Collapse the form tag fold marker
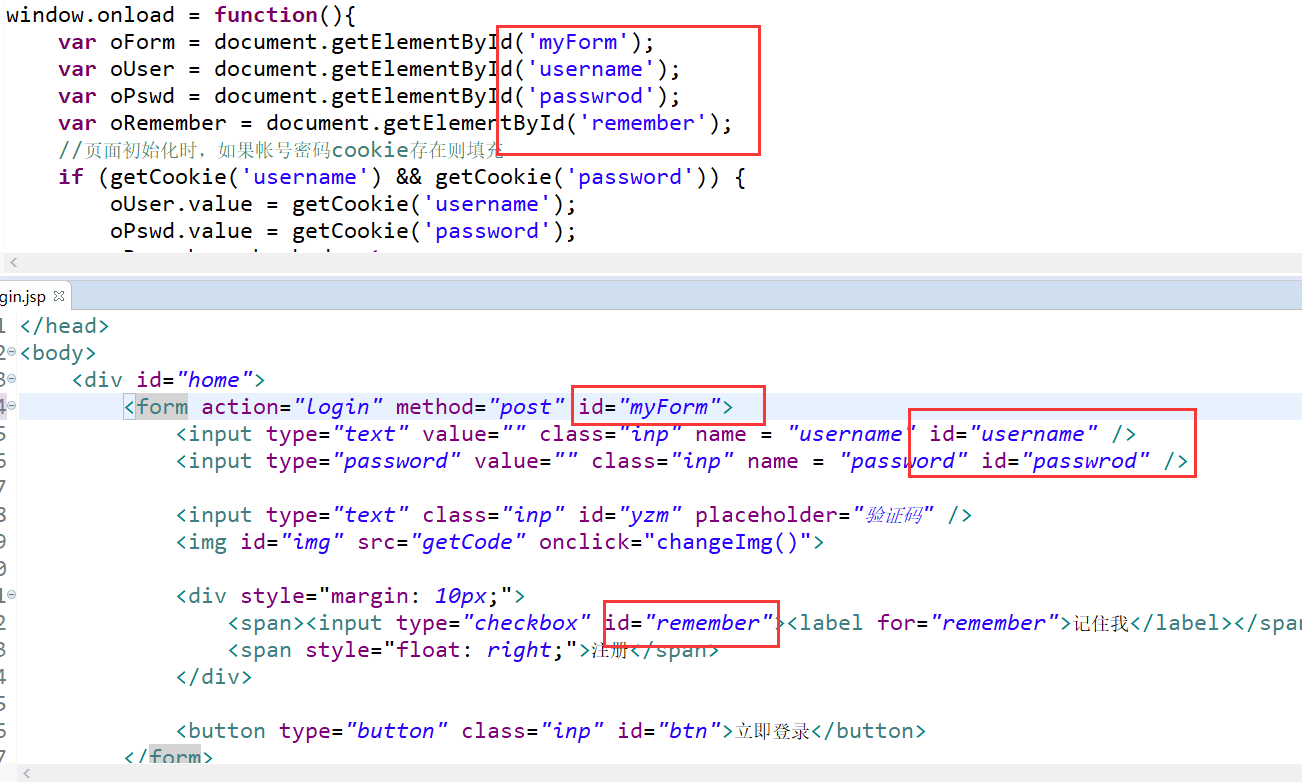Viewport: 1302px width, 782px height. pos(11,407)
